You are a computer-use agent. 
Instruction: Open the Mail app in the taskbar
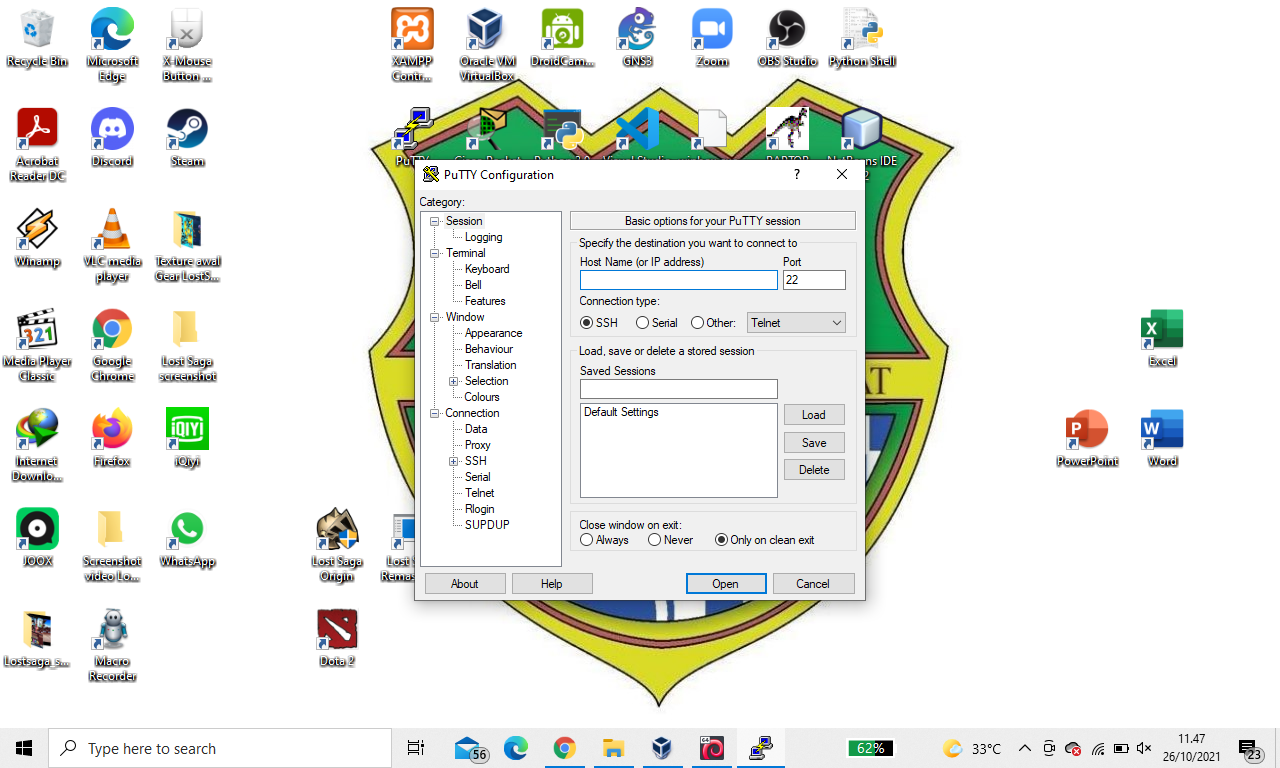tap(469, 748)
